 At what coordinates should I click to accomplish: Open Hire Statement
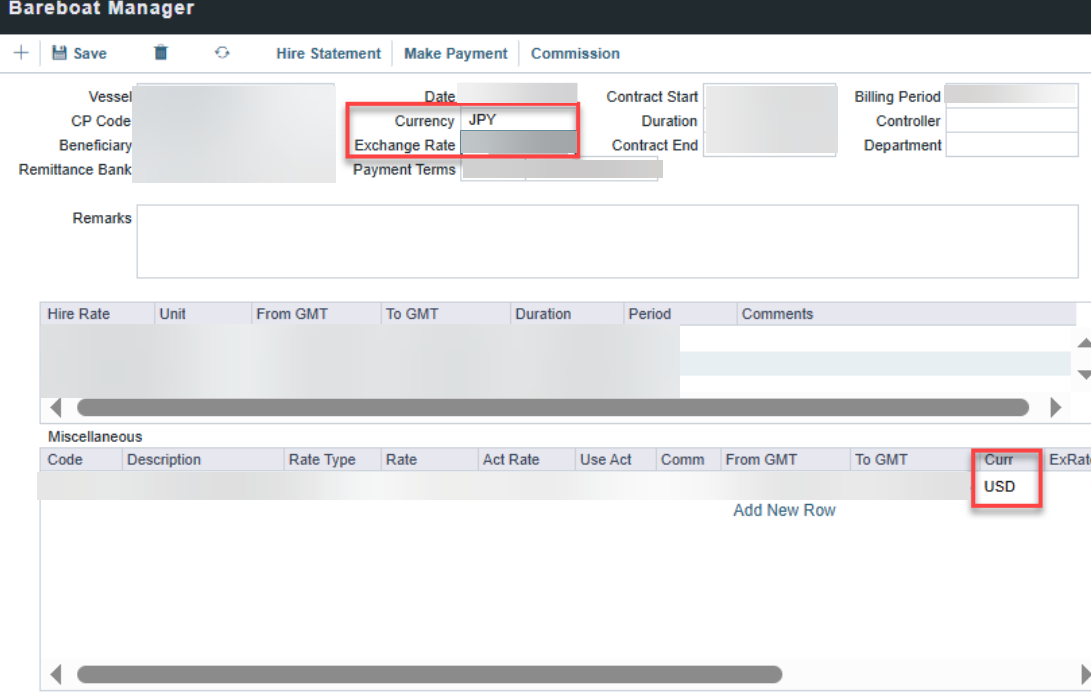point(328,53)
